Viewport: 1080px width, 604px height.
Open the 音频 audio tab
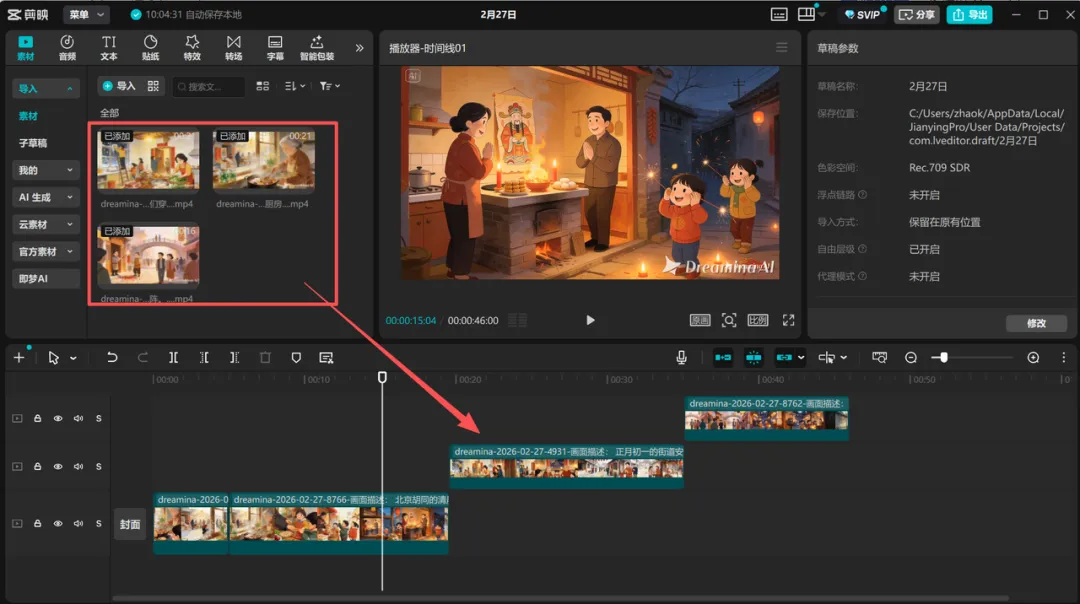click(x=67, y=48)
